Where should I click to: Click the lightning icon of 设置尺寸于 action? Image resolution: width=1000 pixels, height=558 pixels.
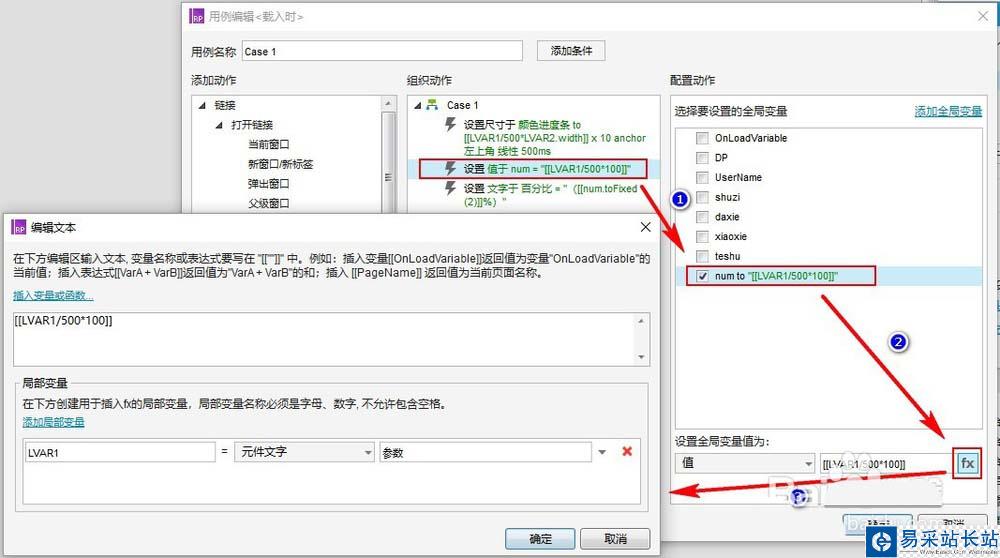pos(450,124)
